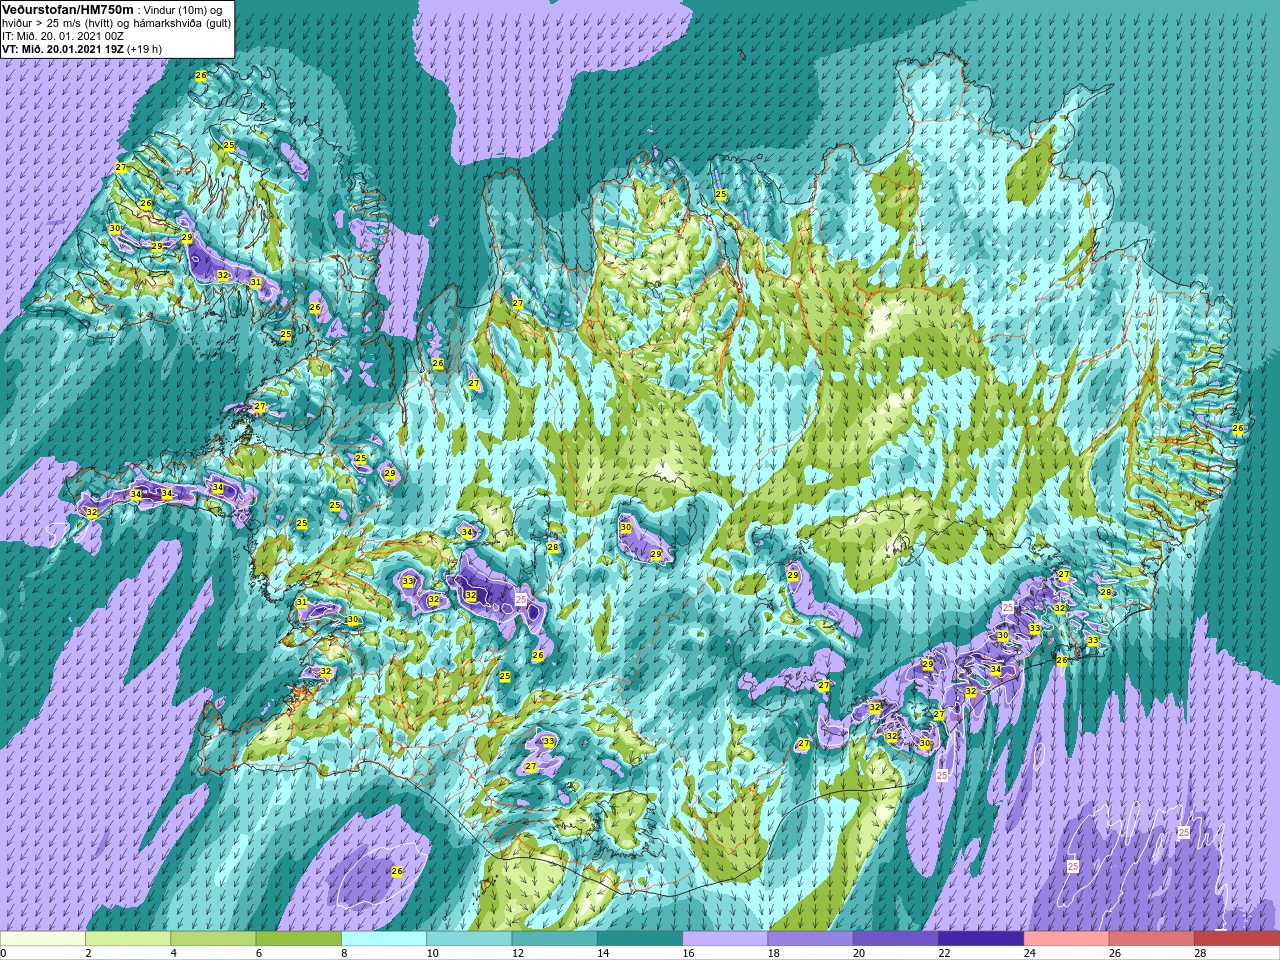The height and width of the screenshot is (960, 1280).
Task: Pick the 4–6 m/s green legend swatch
Action: coord(213,939)
